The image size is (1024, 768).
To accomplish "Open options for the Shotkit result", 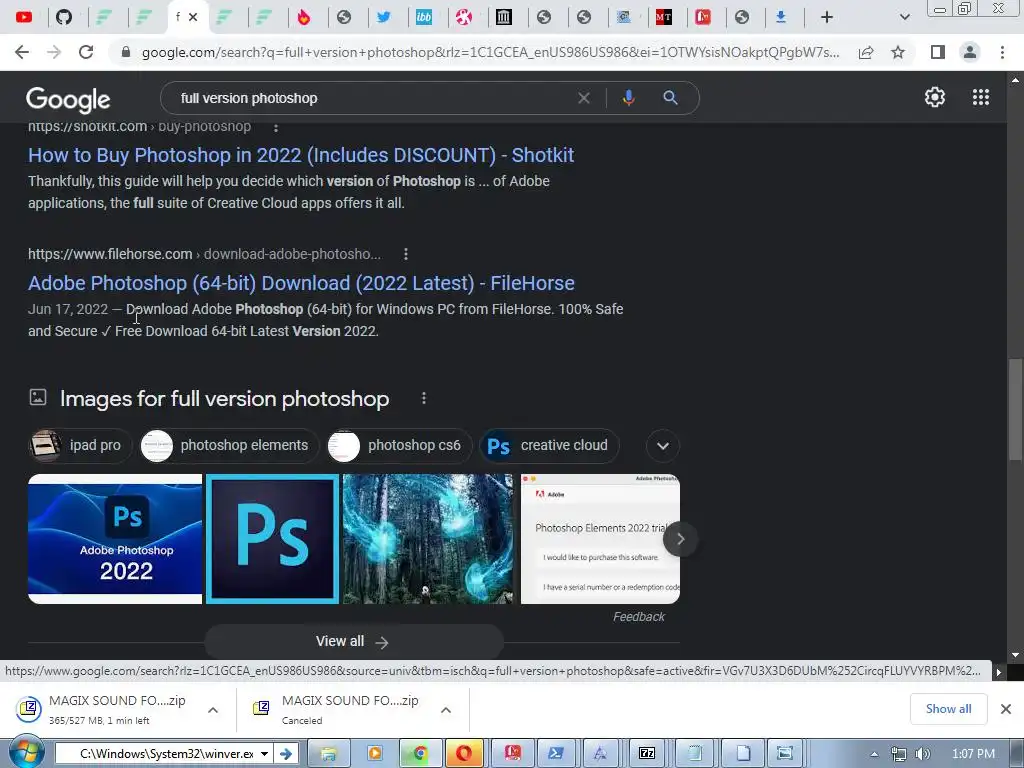I will coord(276,127).
